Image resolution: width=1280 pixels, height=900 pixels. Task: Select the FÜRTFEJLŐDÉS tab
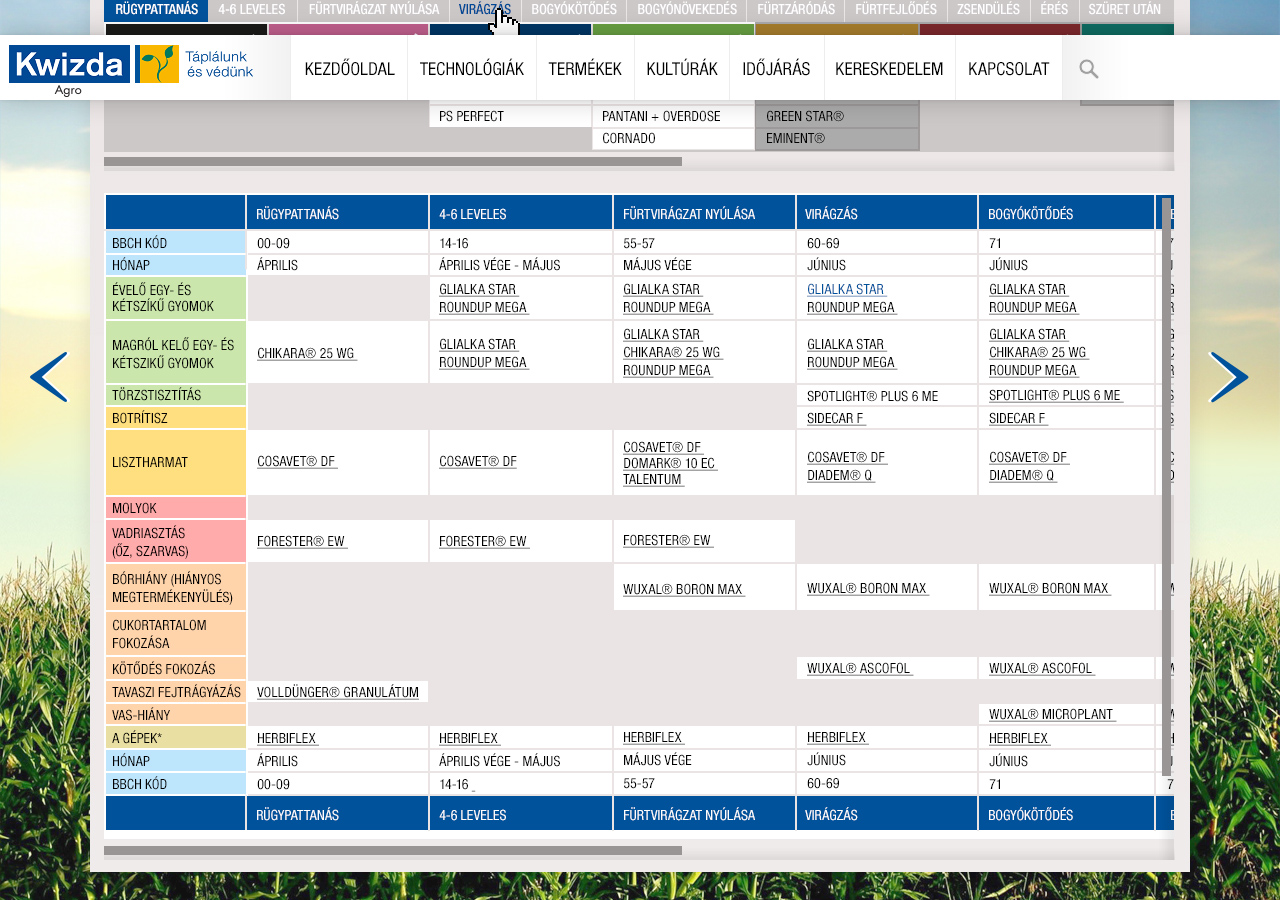coord(896,10)
